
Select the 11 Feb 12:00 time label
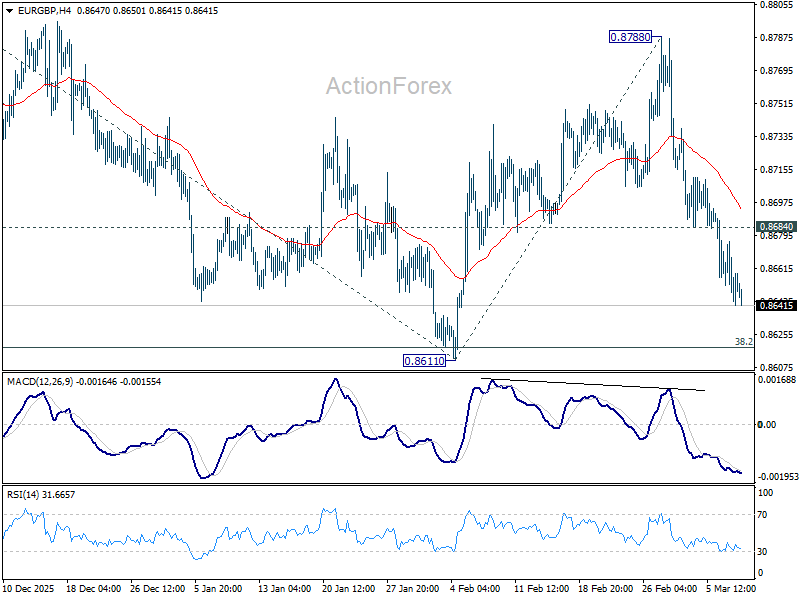point(541,588)
